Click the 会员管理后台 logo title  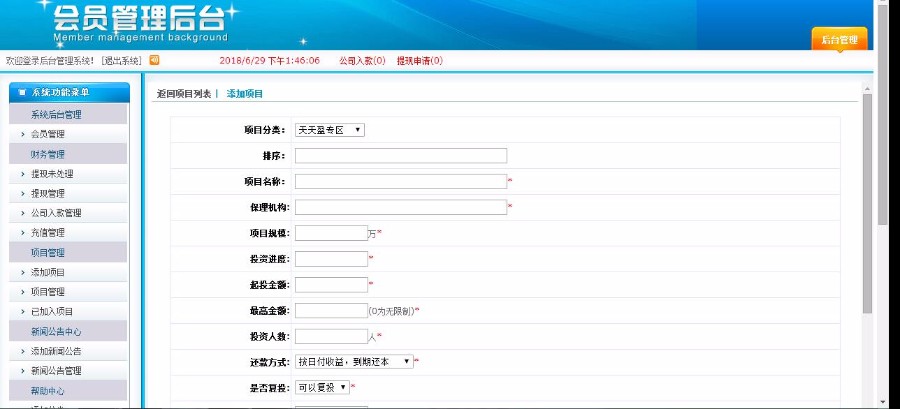[139, 19]
